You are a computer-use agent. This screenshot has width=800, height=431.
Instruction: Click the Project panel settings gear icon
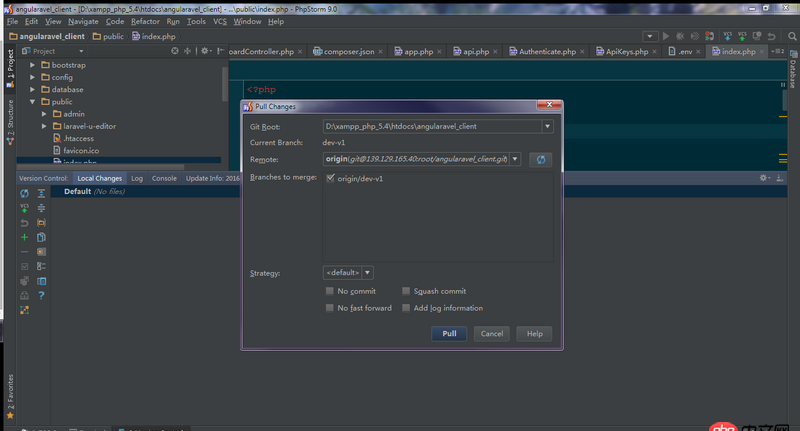[205, 51]
